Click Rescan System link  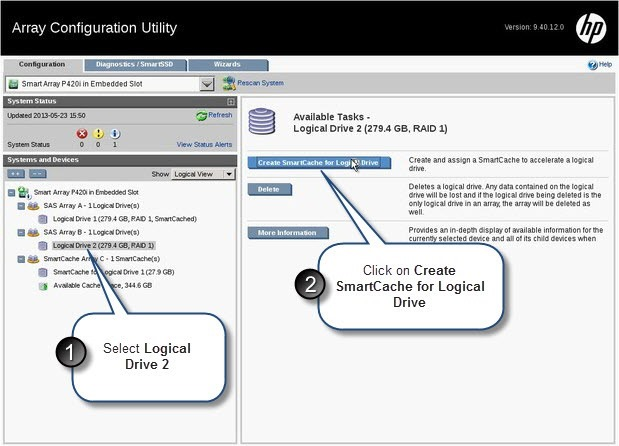coord(260,83)
